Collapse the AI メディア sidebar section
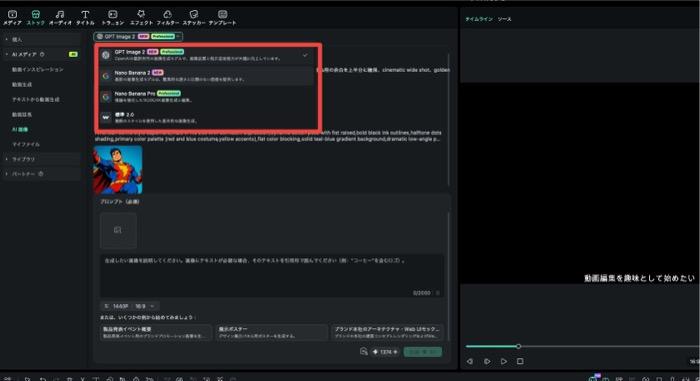 point(41,54)
